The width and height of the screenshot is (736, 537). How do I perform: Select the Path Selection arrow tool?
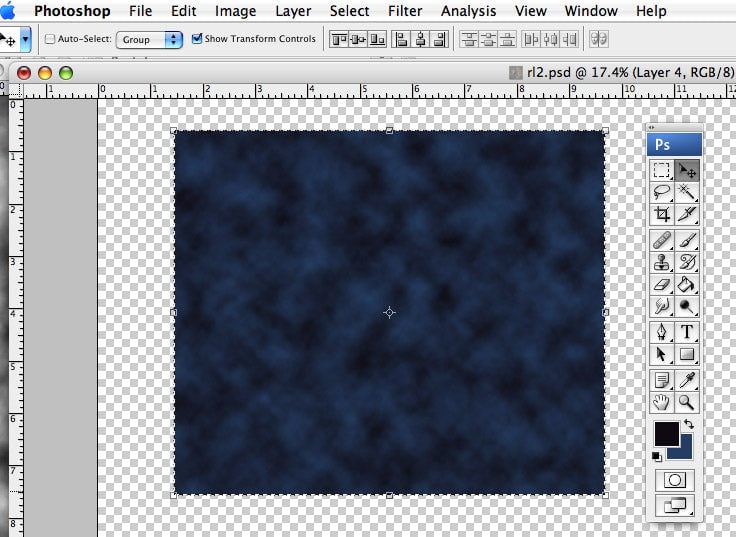pyautogui.click(x=662, y=354)
